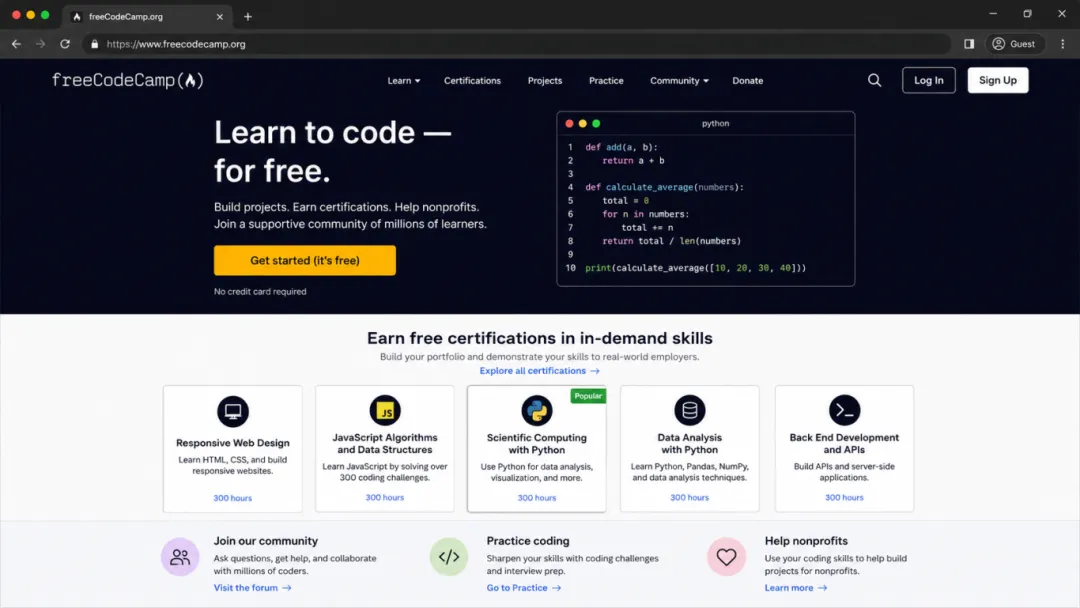Follow the Learn more link under Help nonprofits
The height and width of the screenshot is (608, 1080).
(x=796, y=588)
